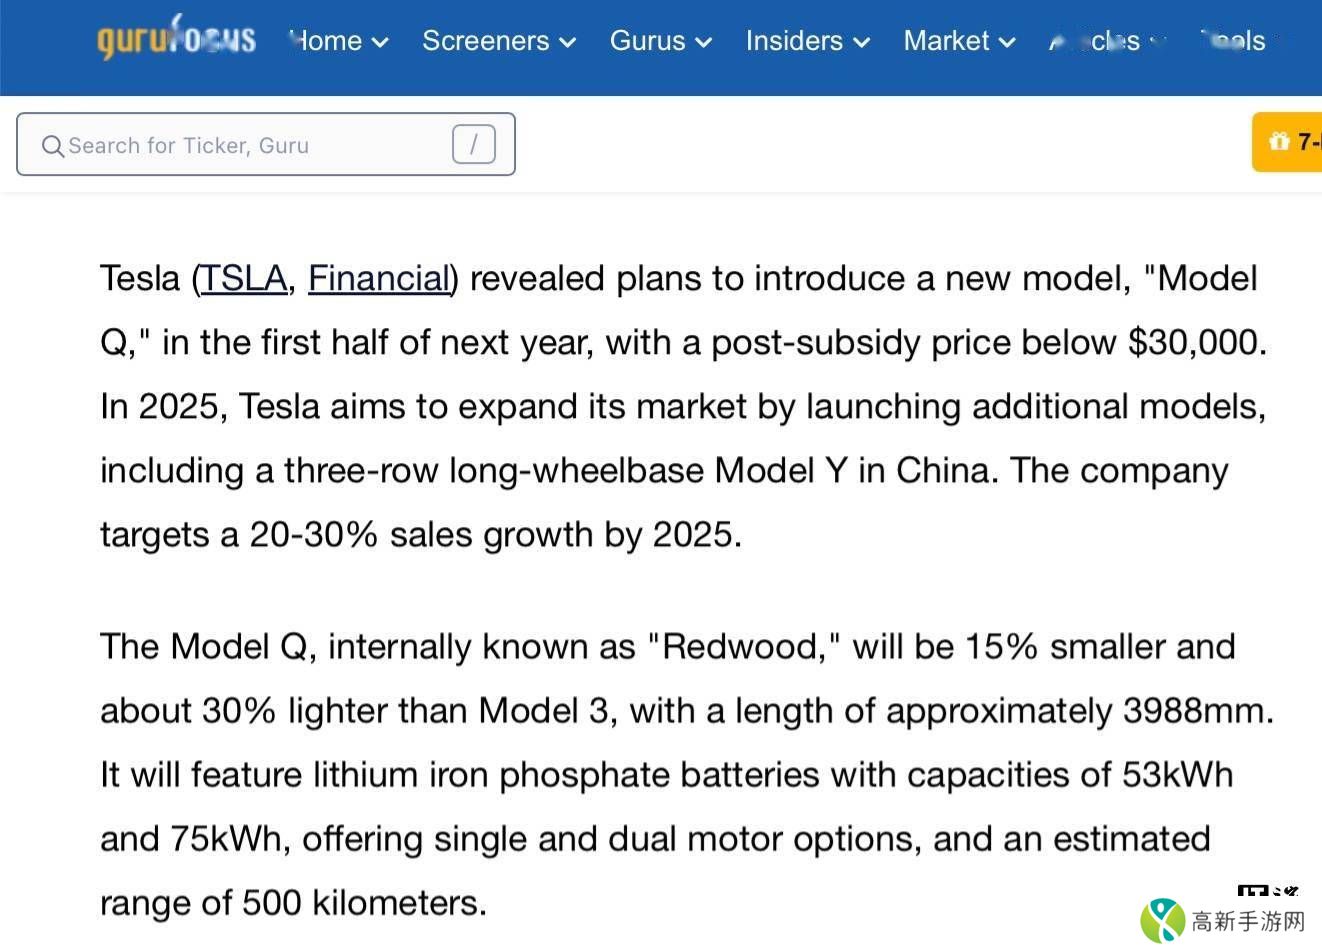
Task: Open the Market menu label
Action: click(x=946, y=41)
